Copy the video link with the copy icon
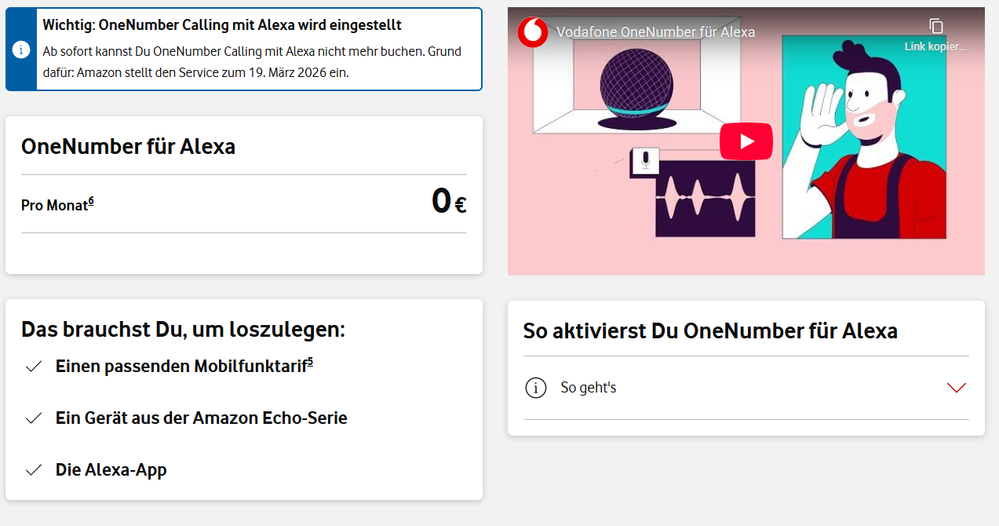The width and height of the screenshot is (999, 526). (935, 26)
